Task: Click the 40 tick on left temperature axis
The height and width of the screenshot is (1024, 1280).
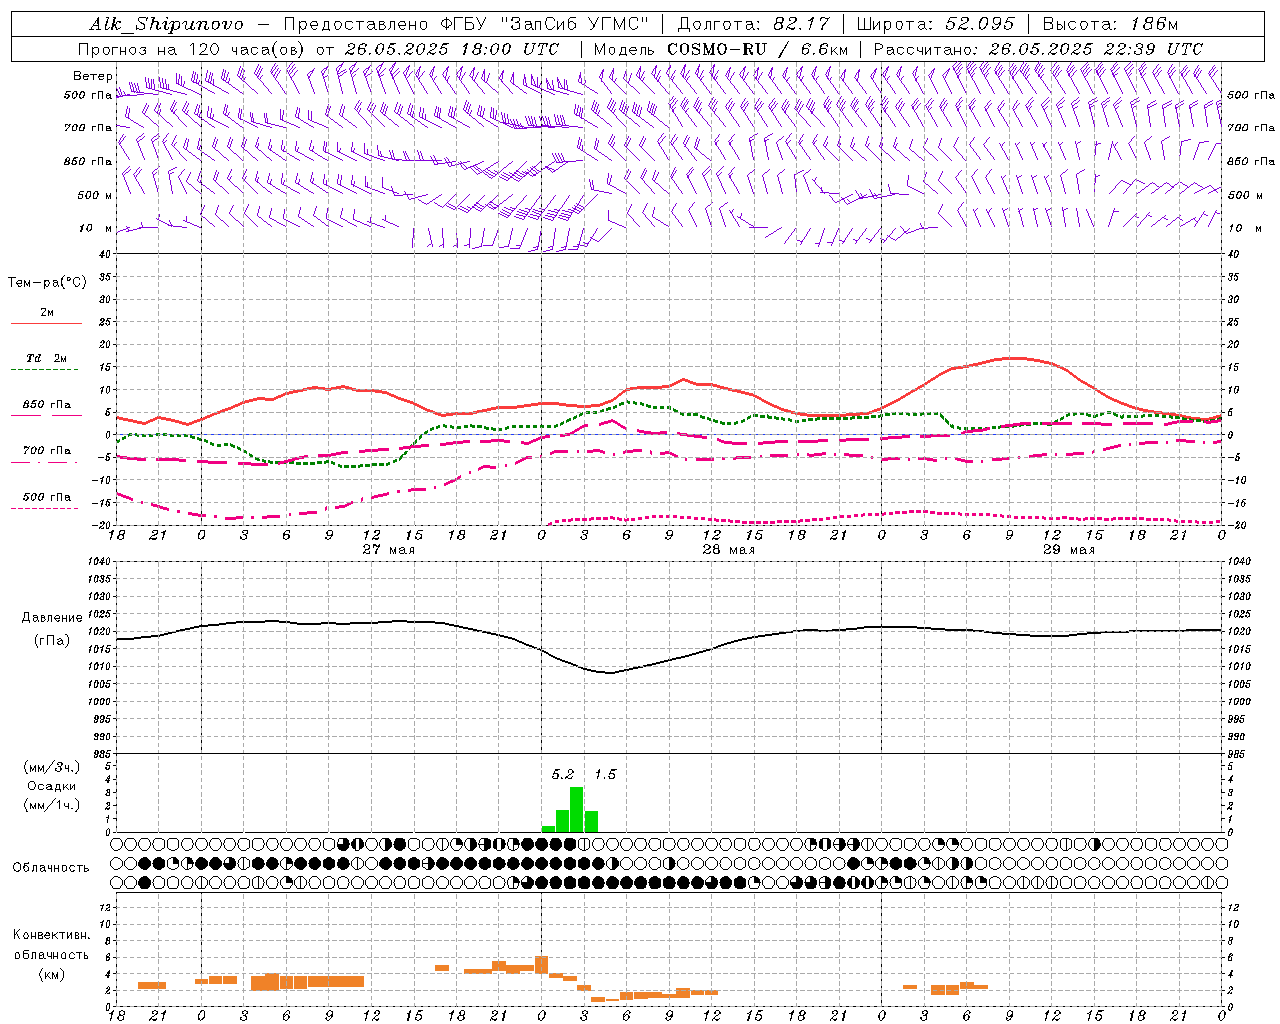Action: click(106, 254)
